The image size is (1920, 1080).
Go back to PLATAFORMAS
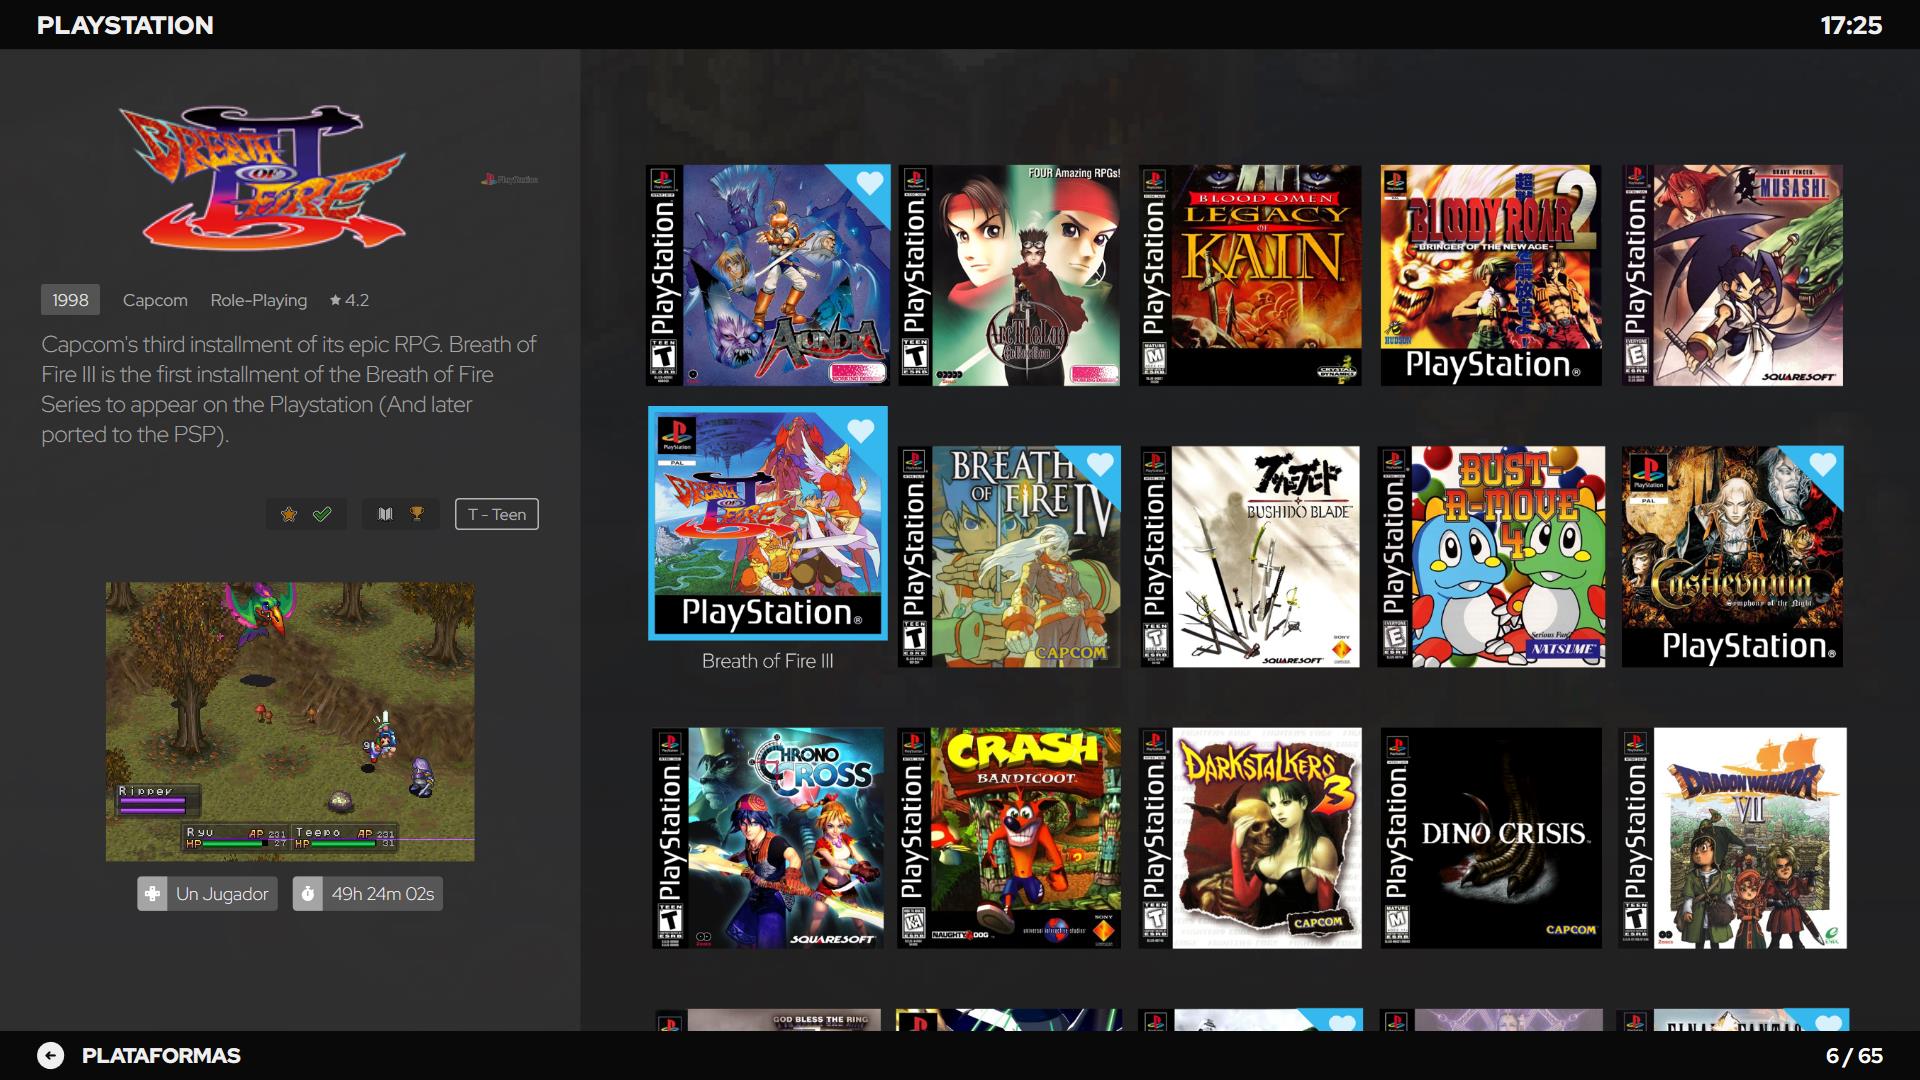tap(161, 1055)
